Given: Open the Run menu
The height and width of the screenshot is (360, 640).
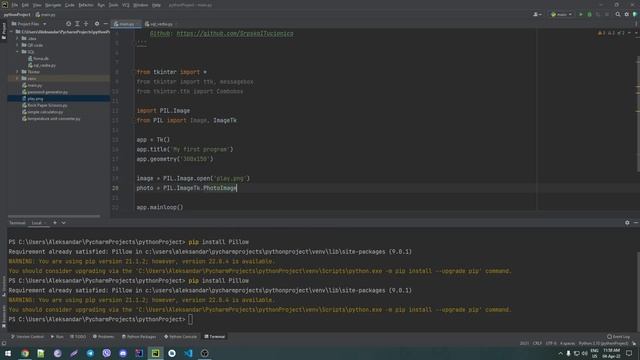Looking at the screenshot, I should (x=101, y=5).
